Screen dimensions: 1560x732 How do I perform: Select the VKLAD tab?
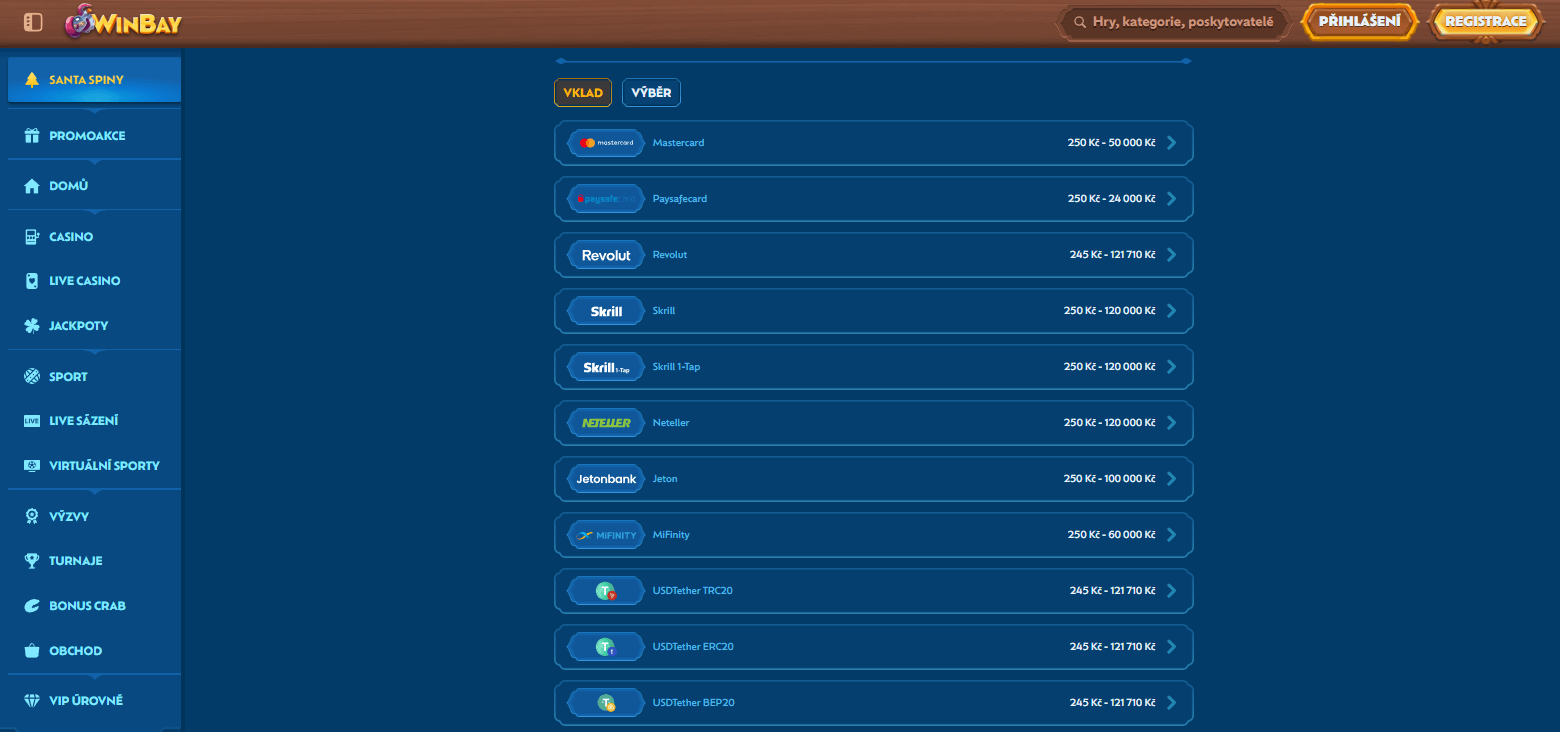click(x=583, y=92)
